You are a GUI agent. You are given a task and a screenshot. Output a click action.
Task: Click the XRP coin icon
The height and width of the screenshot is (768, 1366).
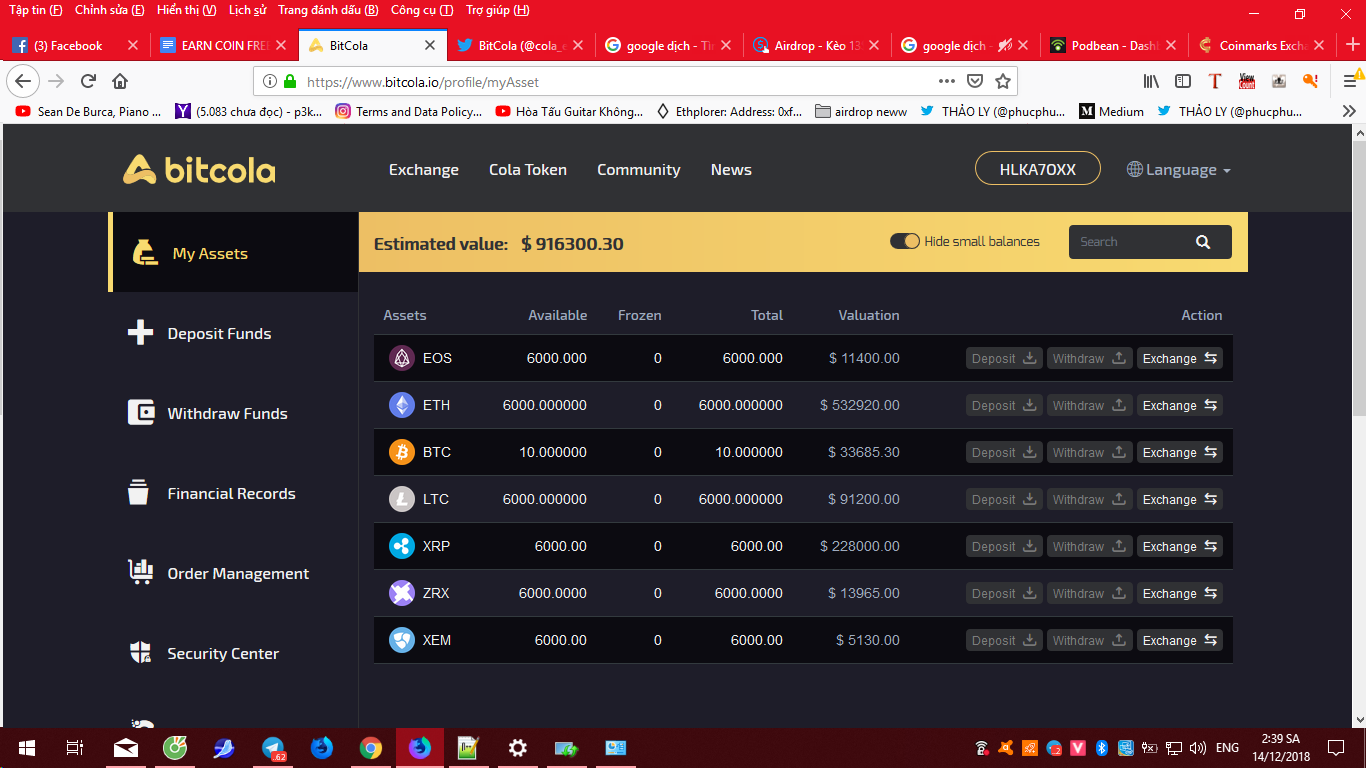[x=401, y=546]
